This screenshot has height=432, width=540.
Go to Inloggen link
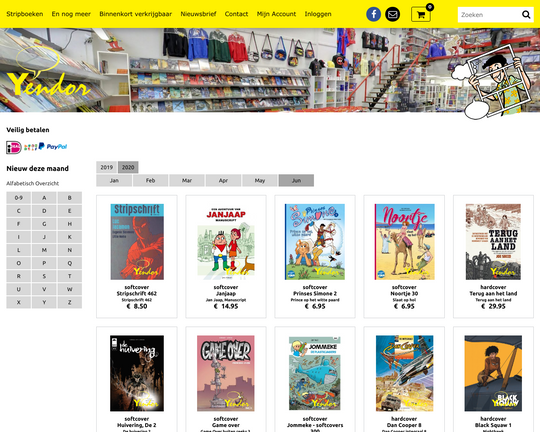318,14
